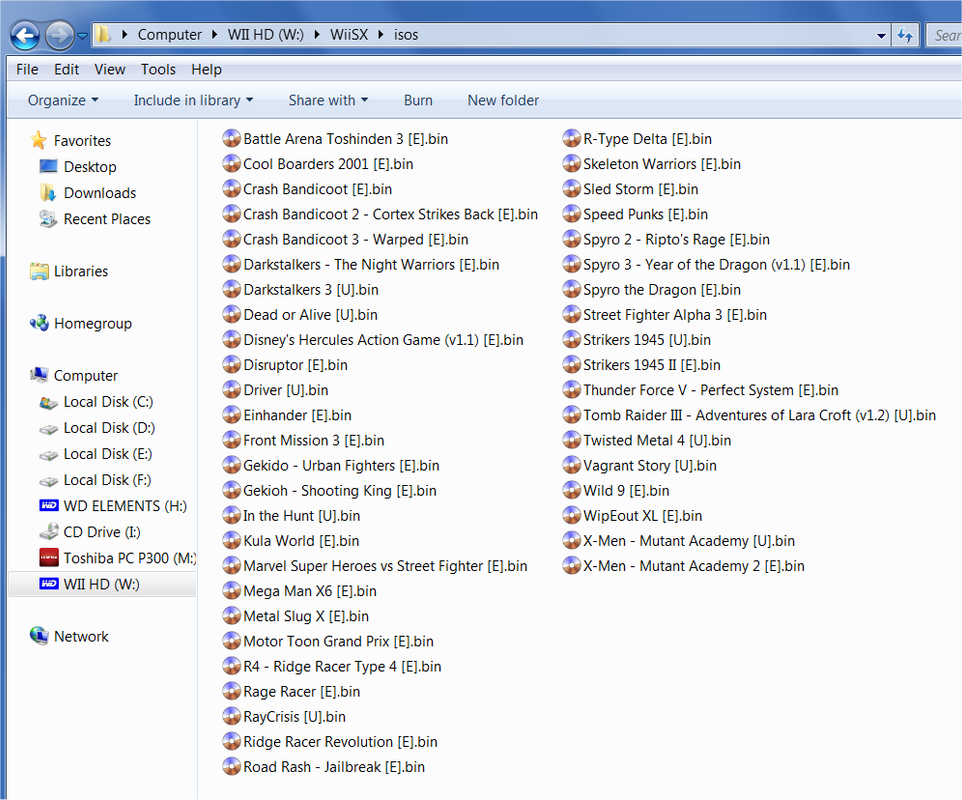Select the Computer breadcrumb in address bar
Image resolution: width=962 pixels, height=800 pixels.
click(x=169, y=35)
